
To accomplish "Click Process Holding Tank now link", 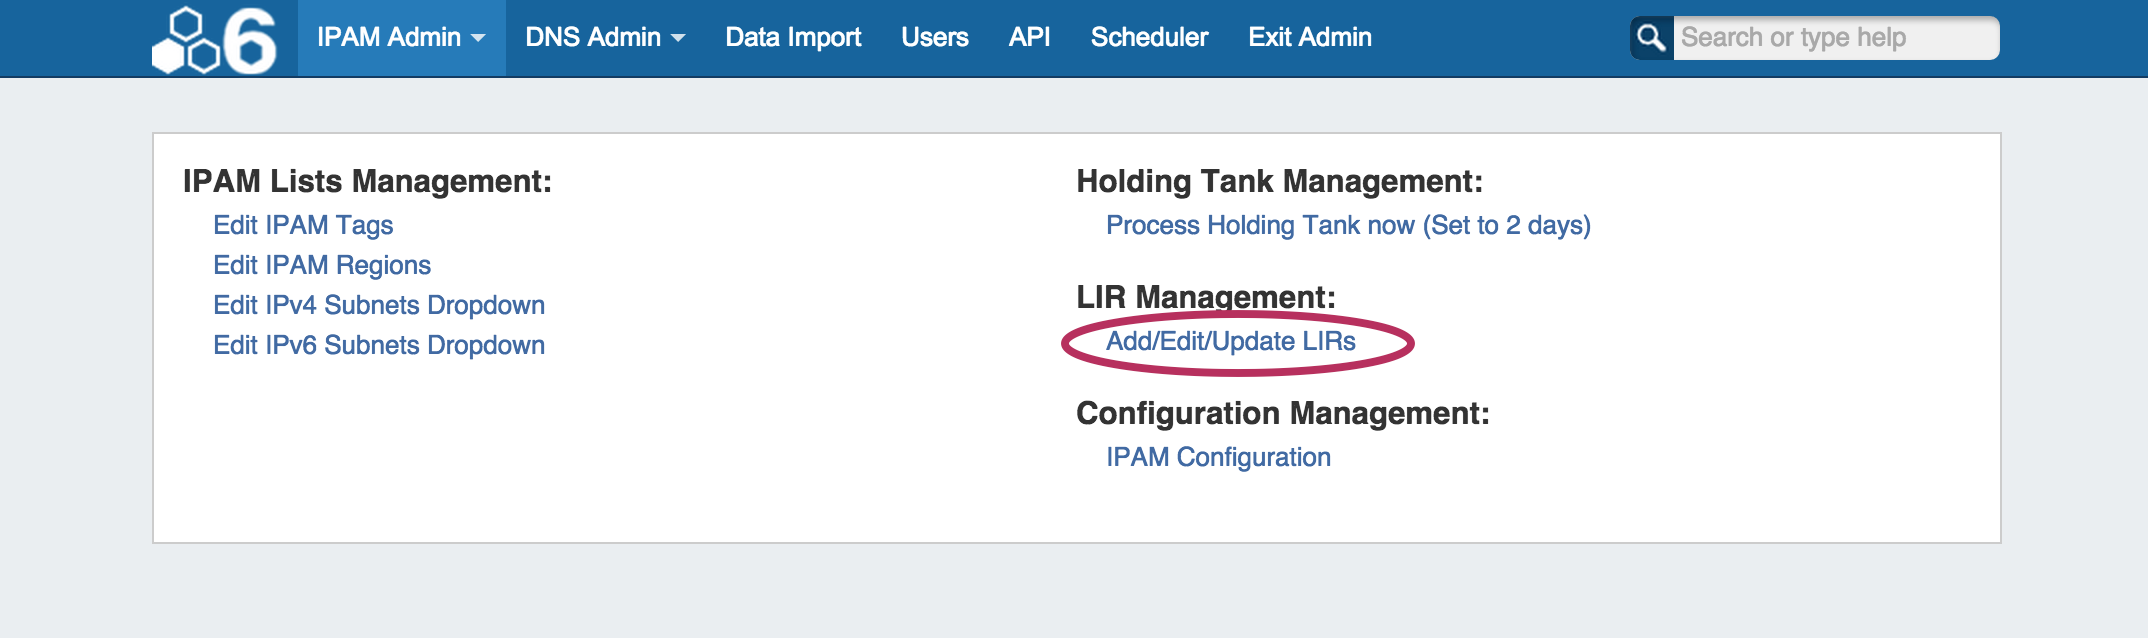I will [1347, 225].
